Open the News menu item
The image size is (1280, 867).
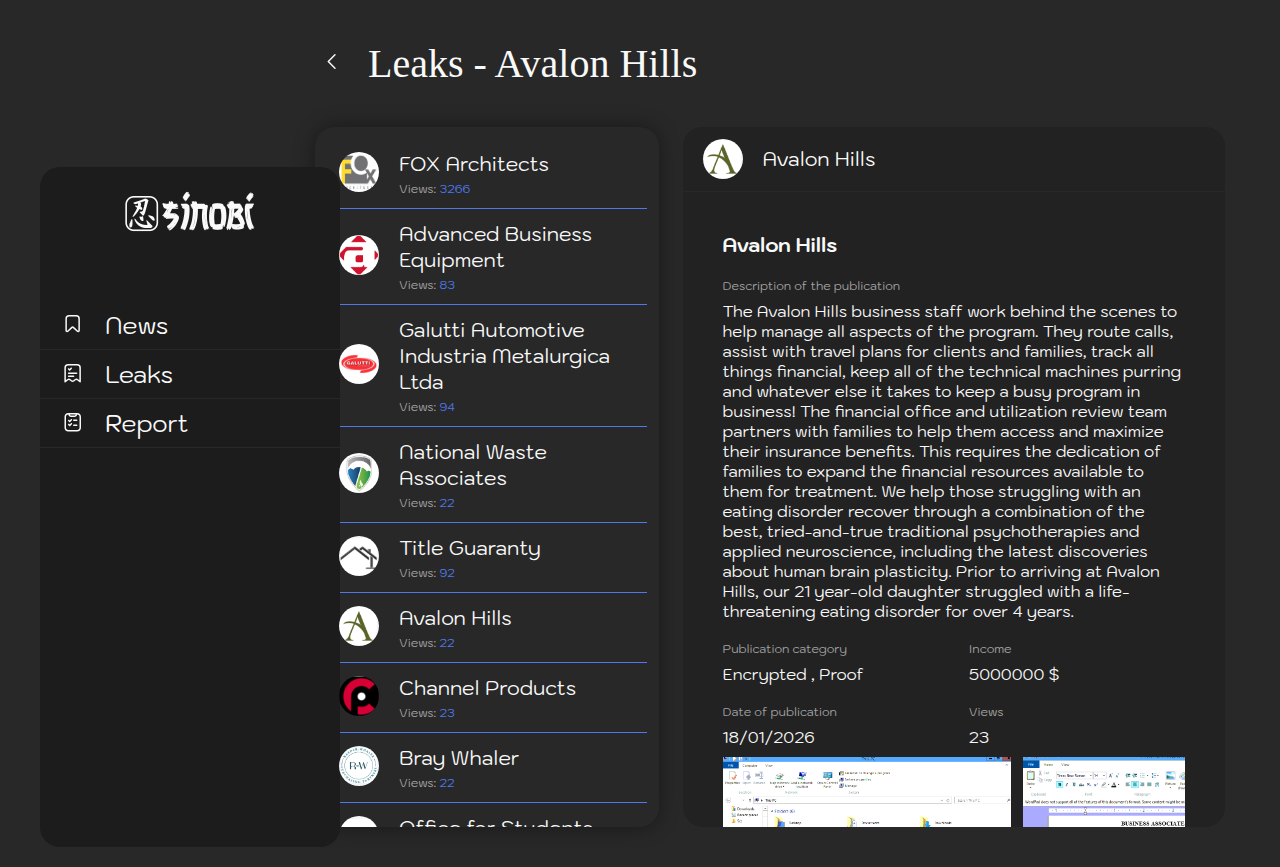137,326
